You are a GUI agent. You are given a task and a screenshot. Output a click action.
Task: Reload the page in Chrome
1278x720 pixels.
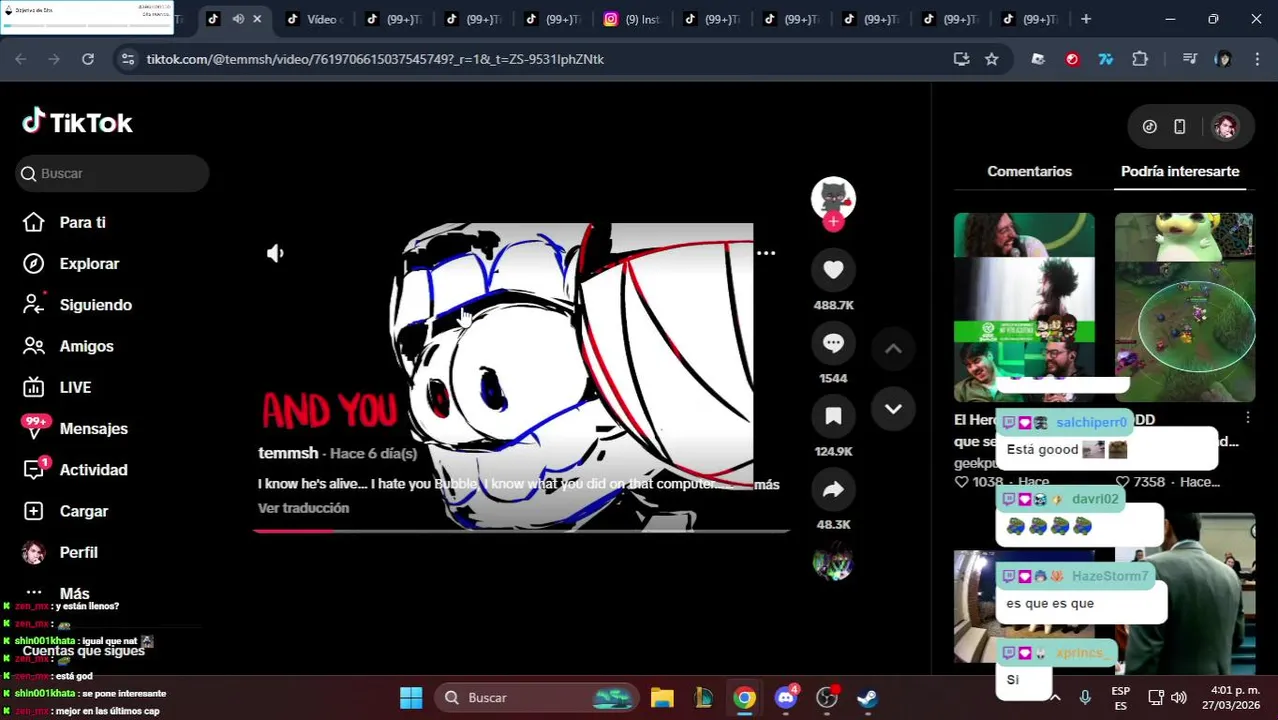[88, 59]
